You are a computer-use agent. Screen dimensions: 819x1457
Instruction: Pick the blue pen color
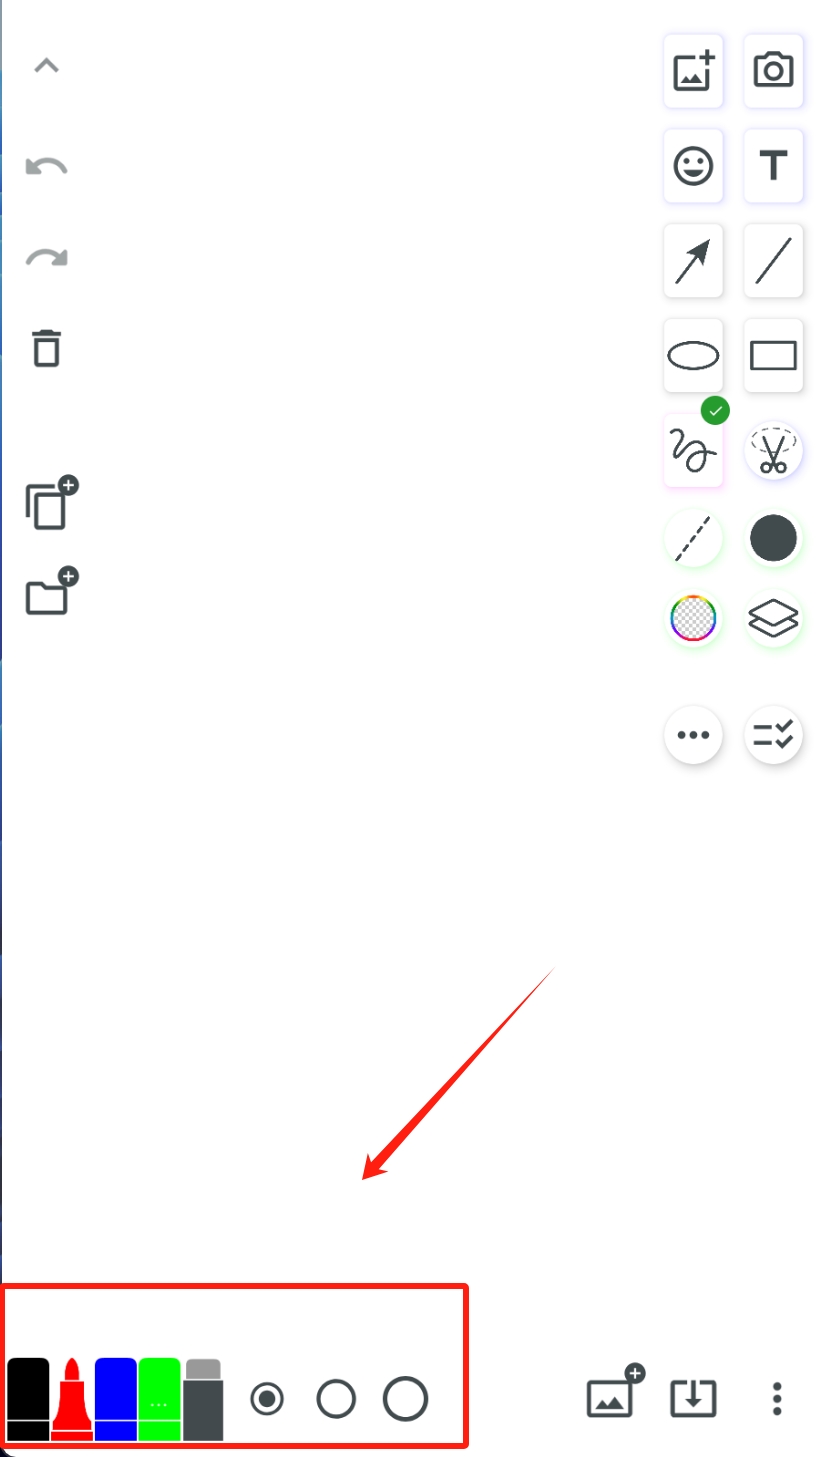[115, 1399]
